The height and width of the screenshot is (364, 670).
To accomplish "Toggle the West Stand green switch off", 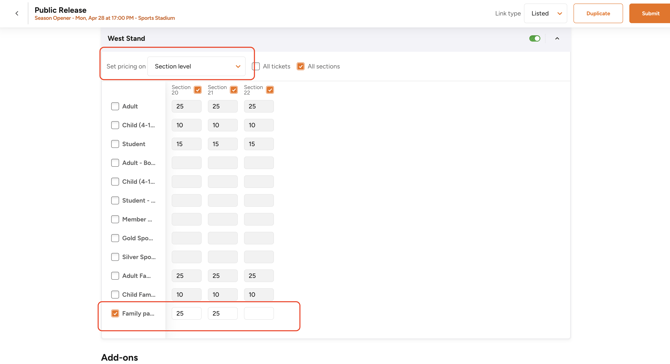I will click(x=535, y=38).
